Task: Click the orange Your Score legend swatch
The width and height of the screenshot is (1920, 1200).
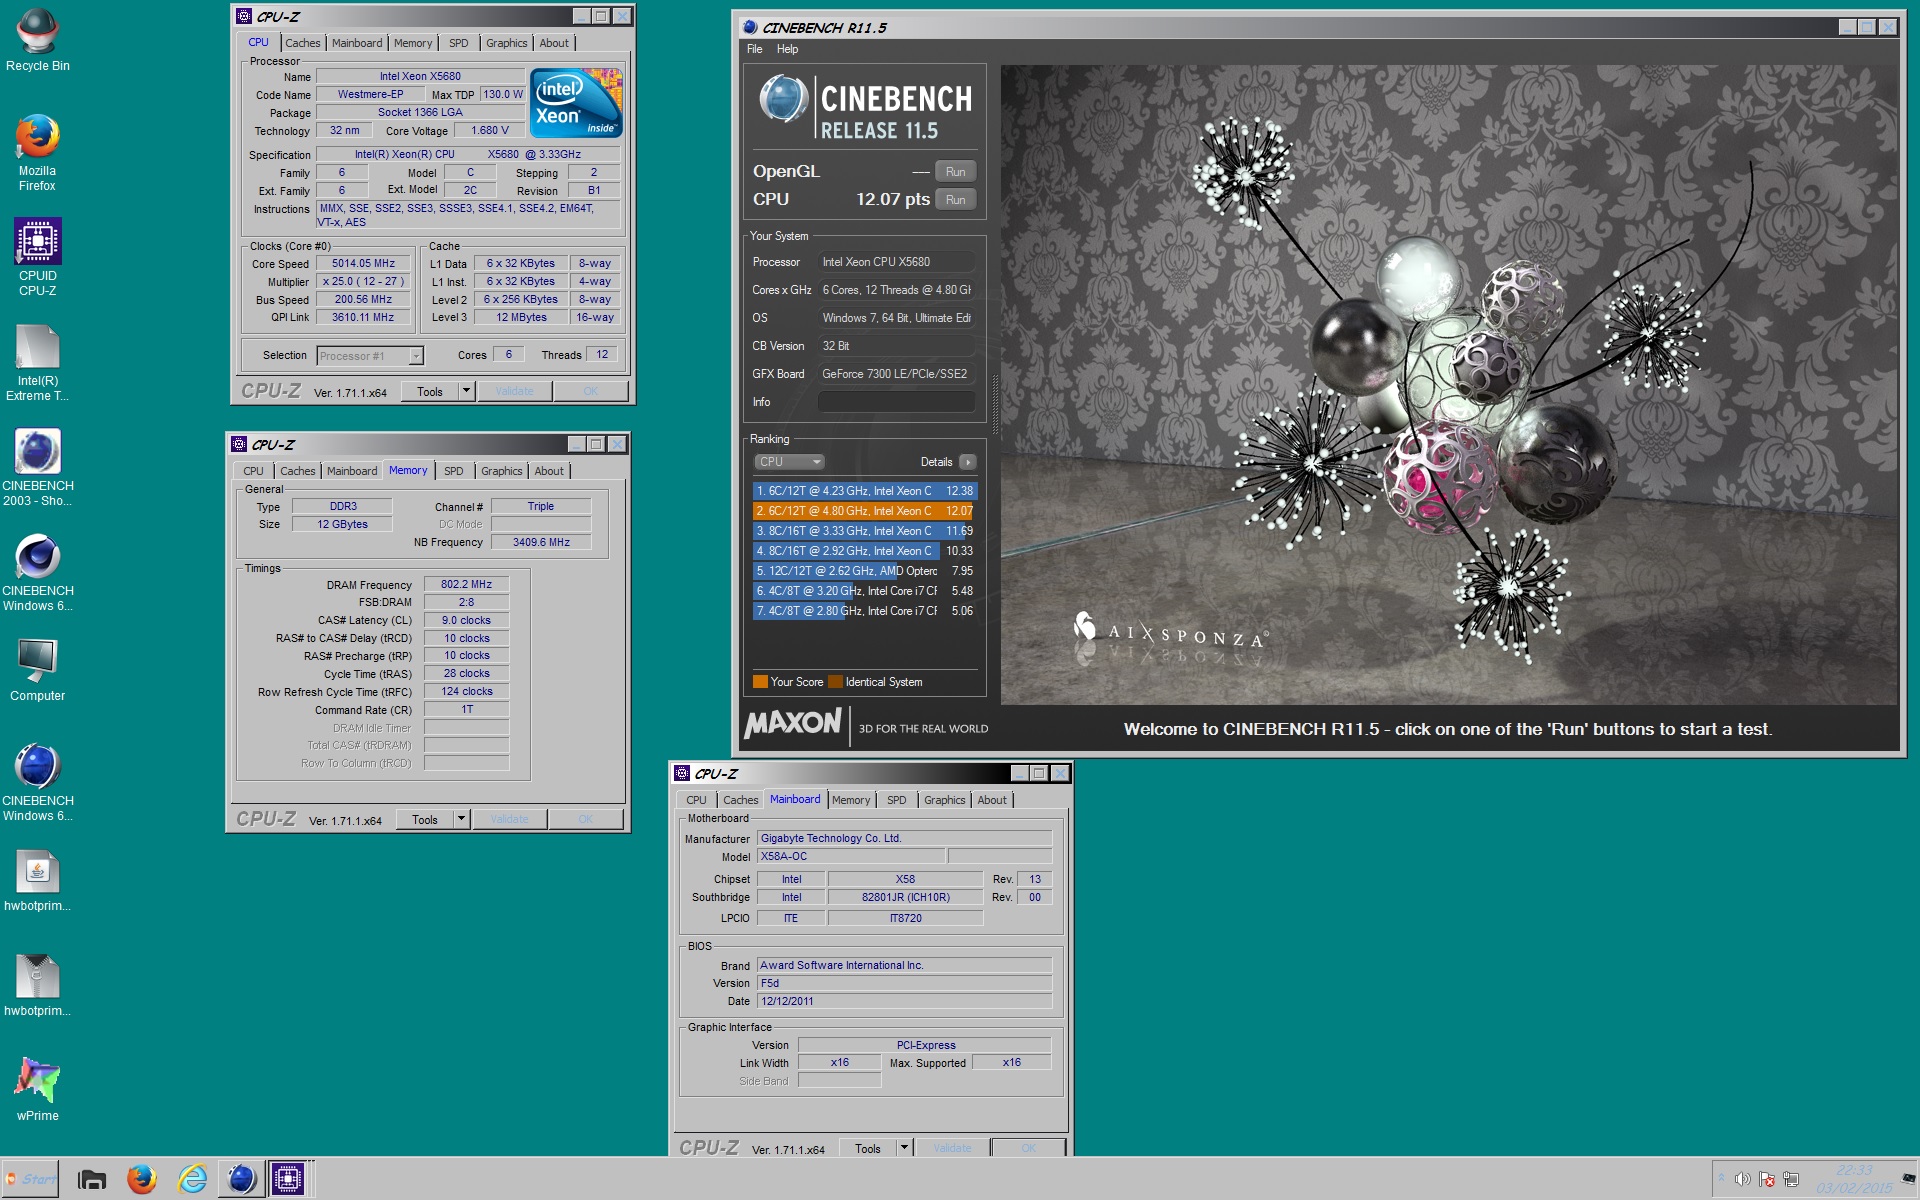Action: (x=760, y=682)
